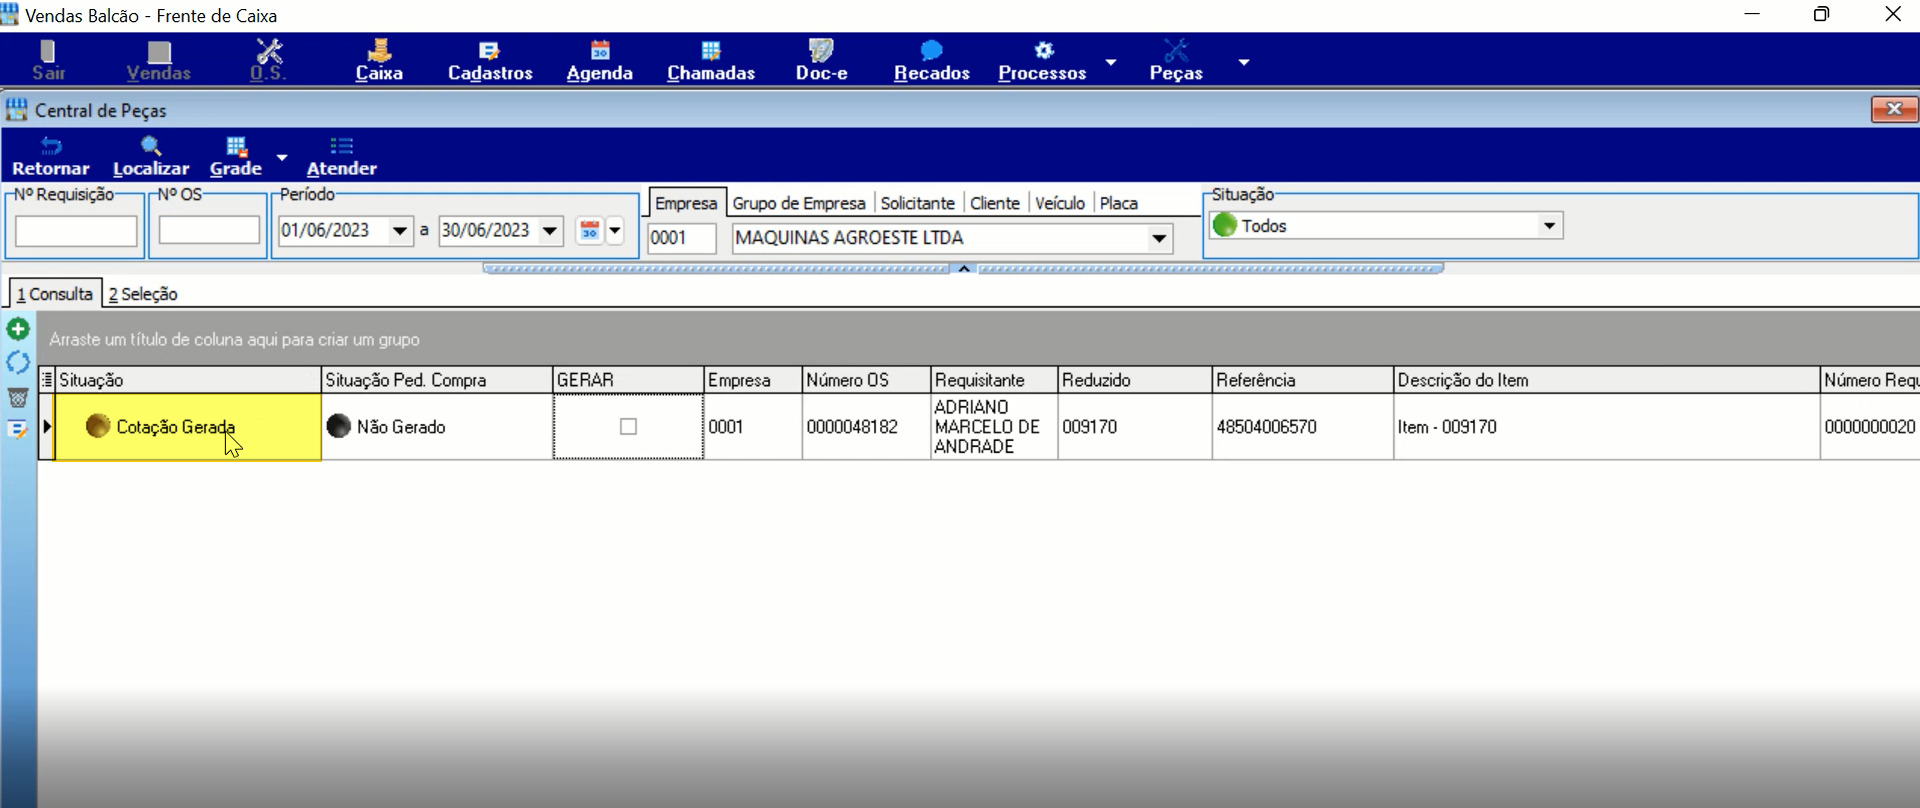Screen dimensions: 1920x808
Task: Tick the GERAR checkbox in the row
Action: tap(628, 427)
